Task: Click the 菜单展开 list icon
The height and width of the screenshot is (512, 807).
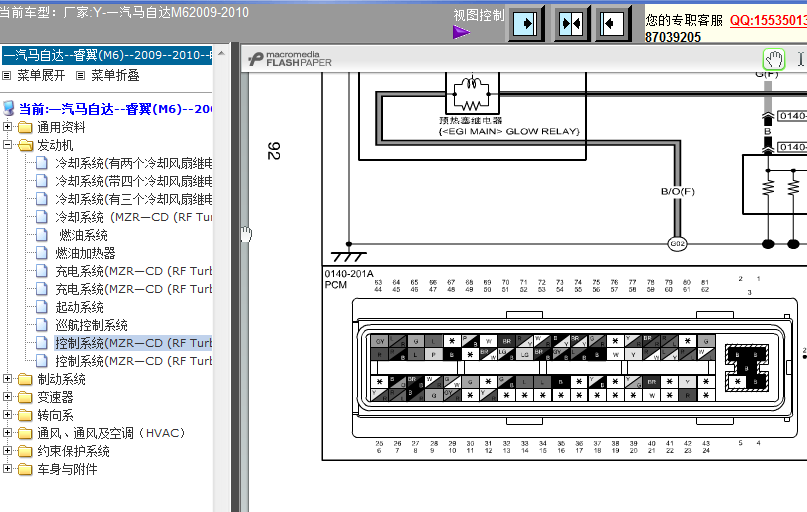Action: tap(7, 76)
